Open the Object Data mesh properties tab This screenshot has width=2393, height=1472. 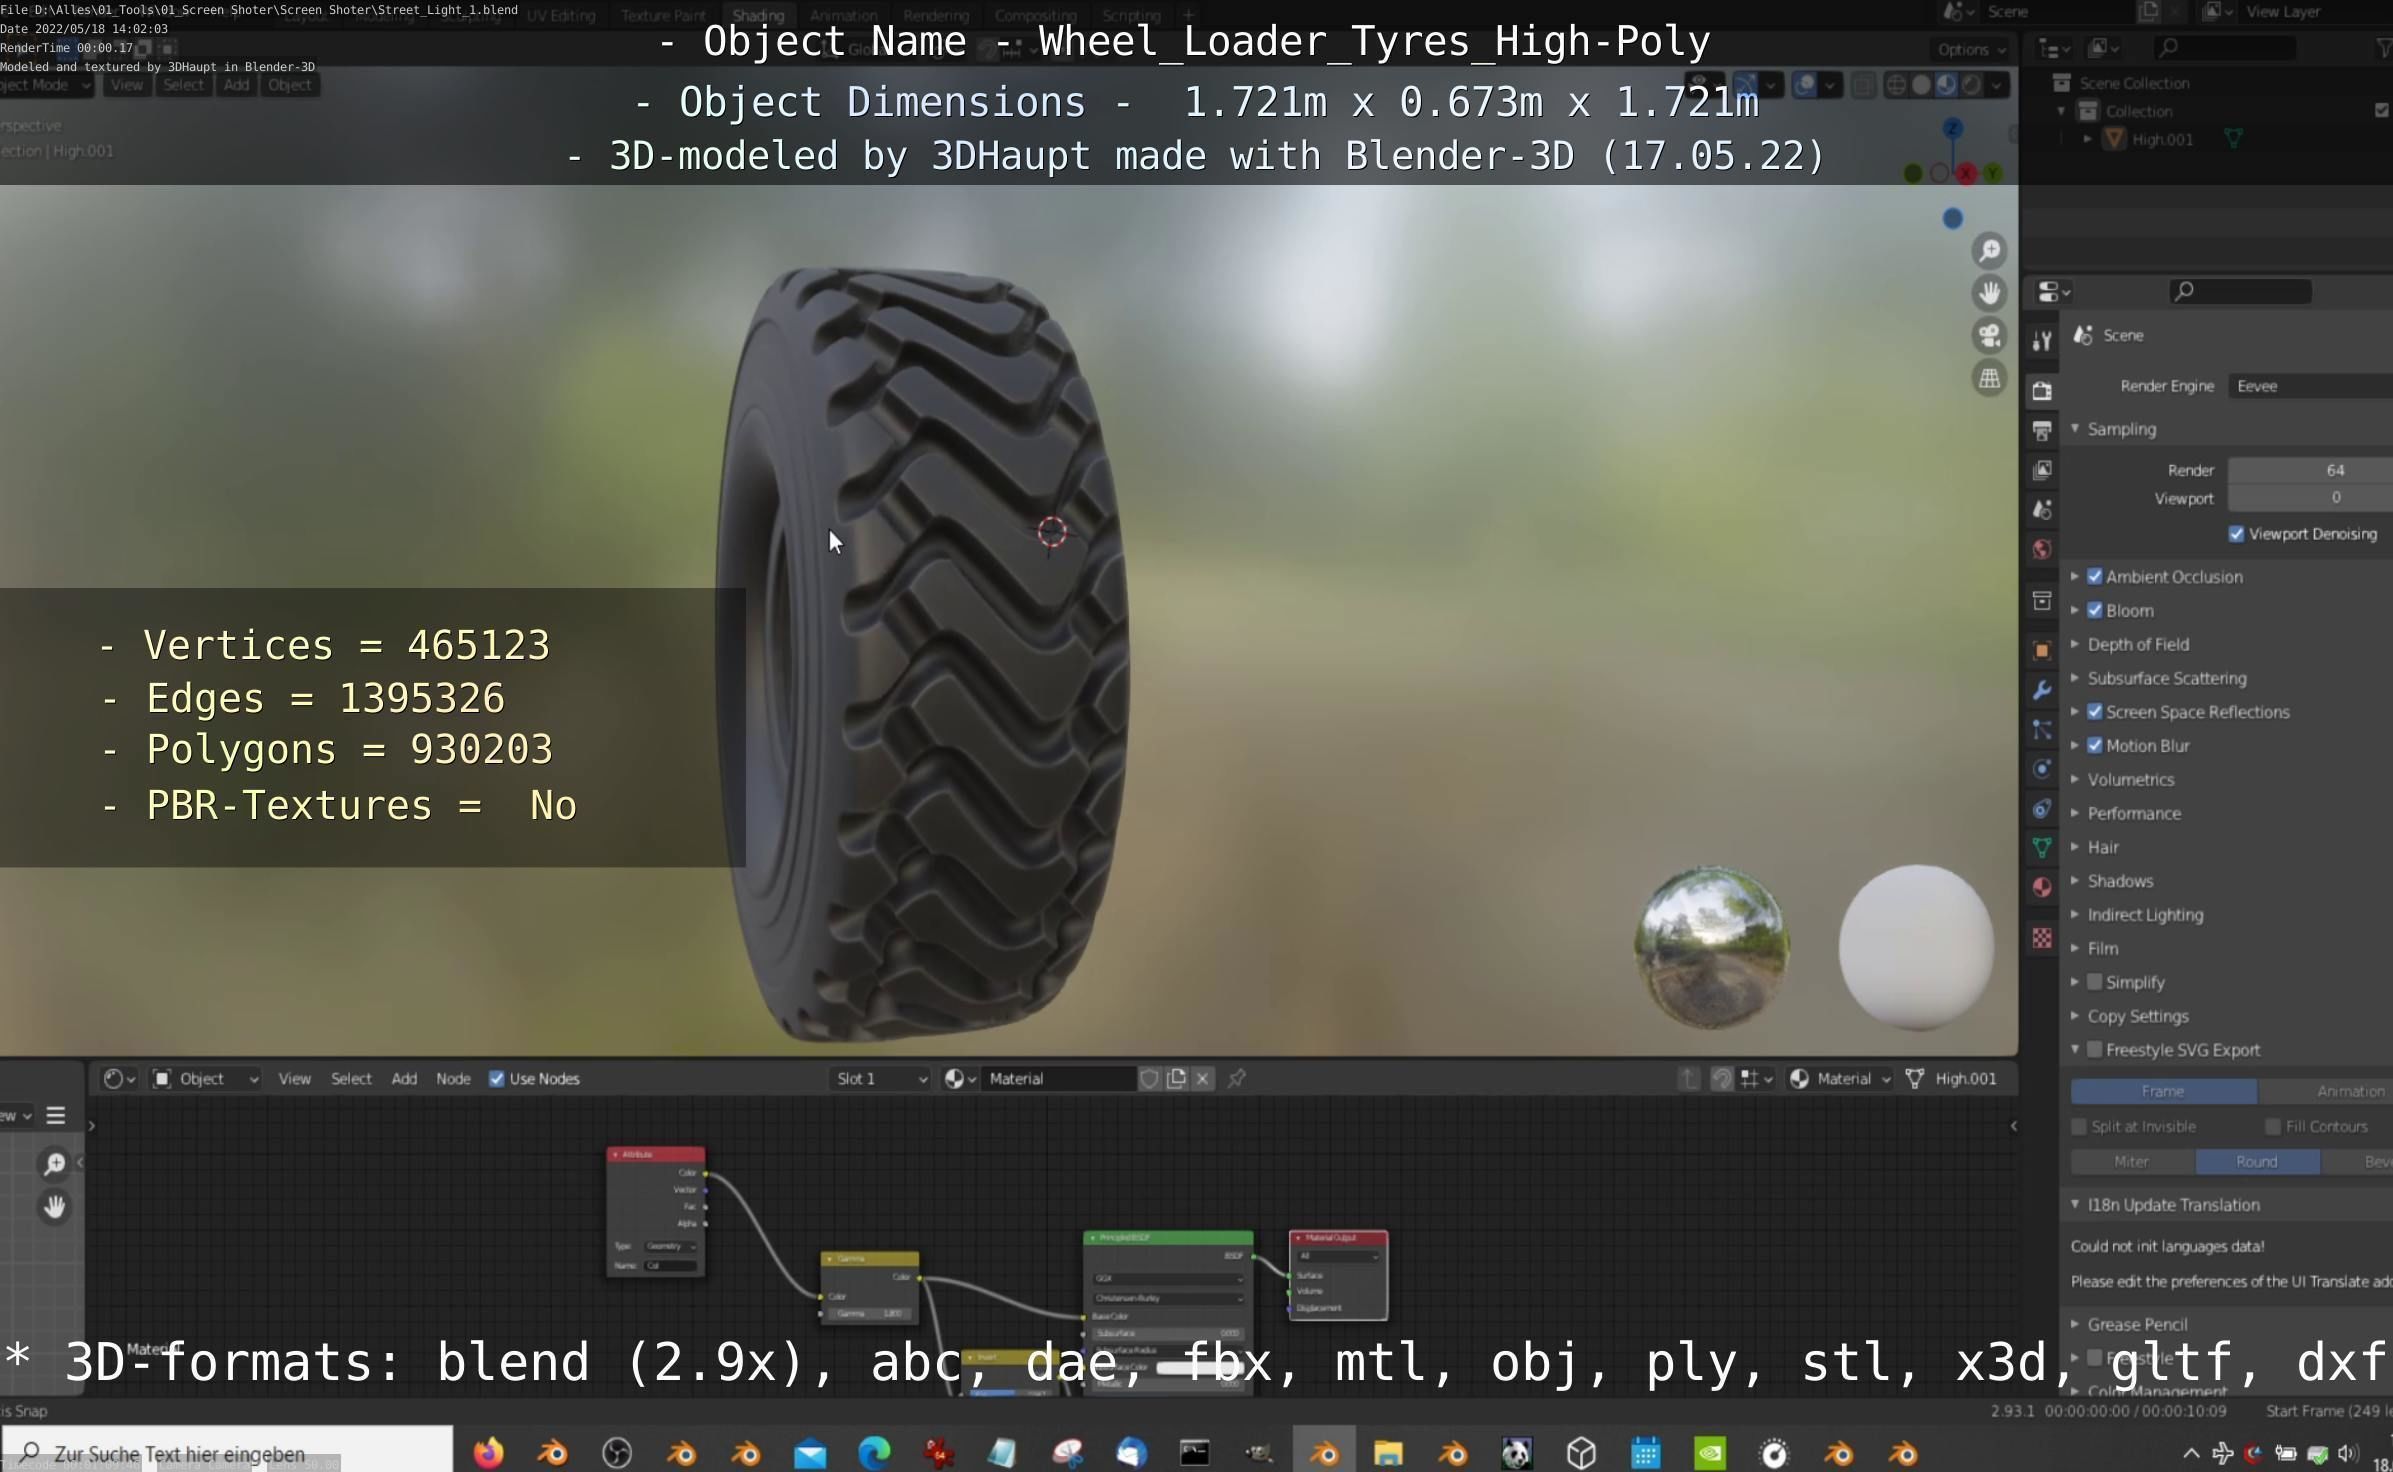click(x=2042, y=848)
